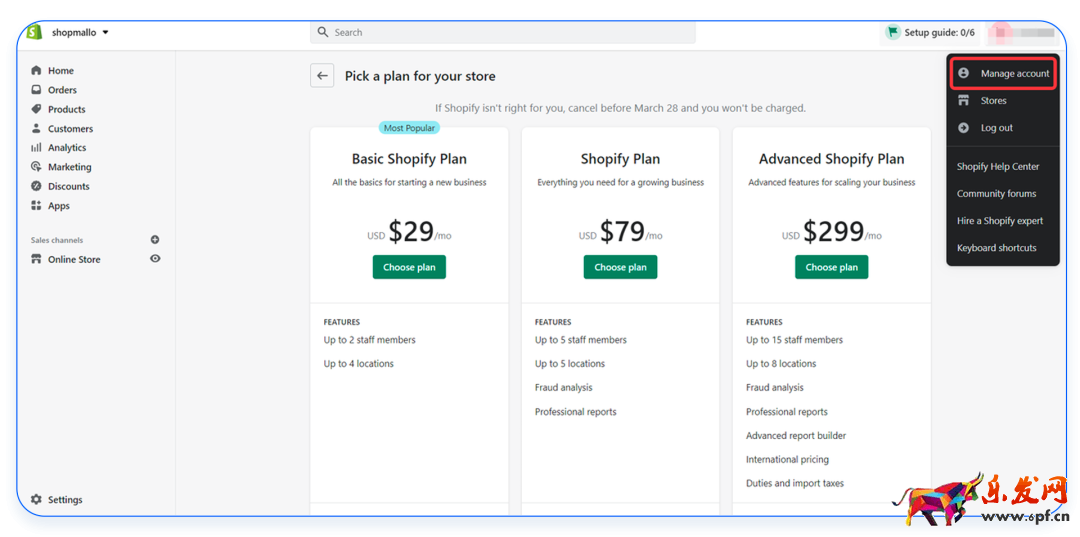Click the Home icon in sidebar
The width and height of the screenshot is (1080, 537).
pyautogui.click(x=37, y=71)
